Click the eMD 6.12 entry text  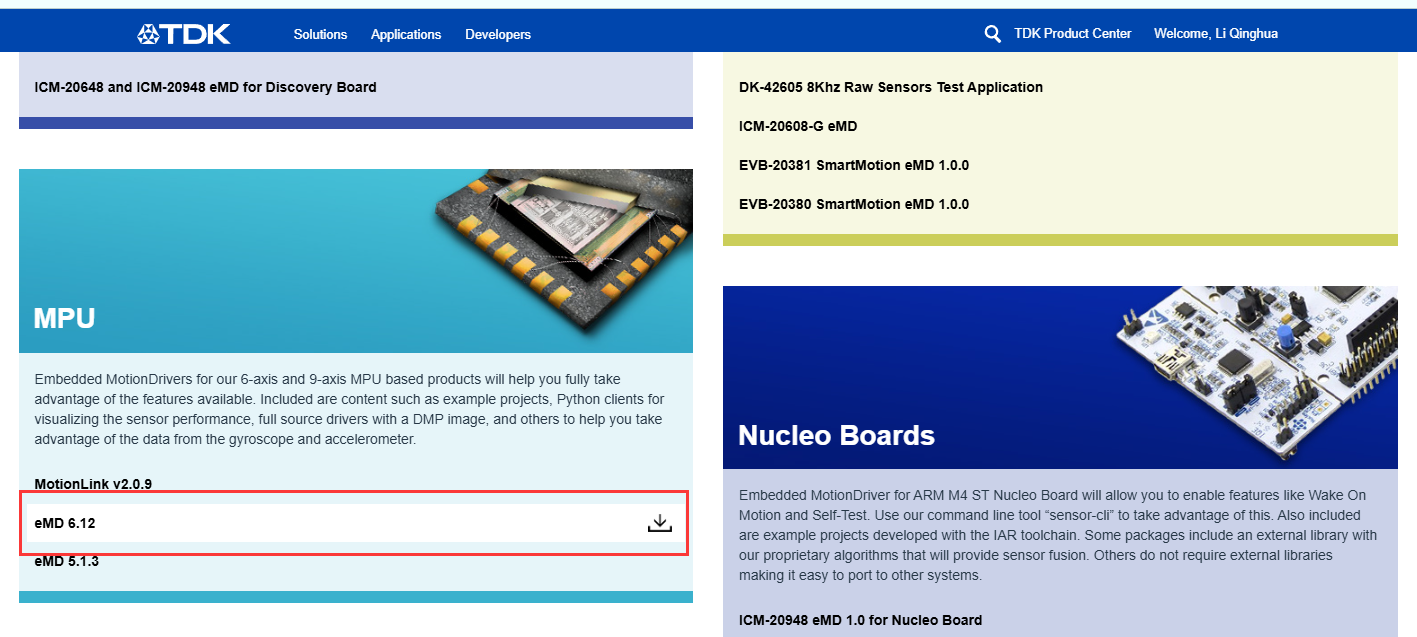pyautogui.click(x=65, y=523)
